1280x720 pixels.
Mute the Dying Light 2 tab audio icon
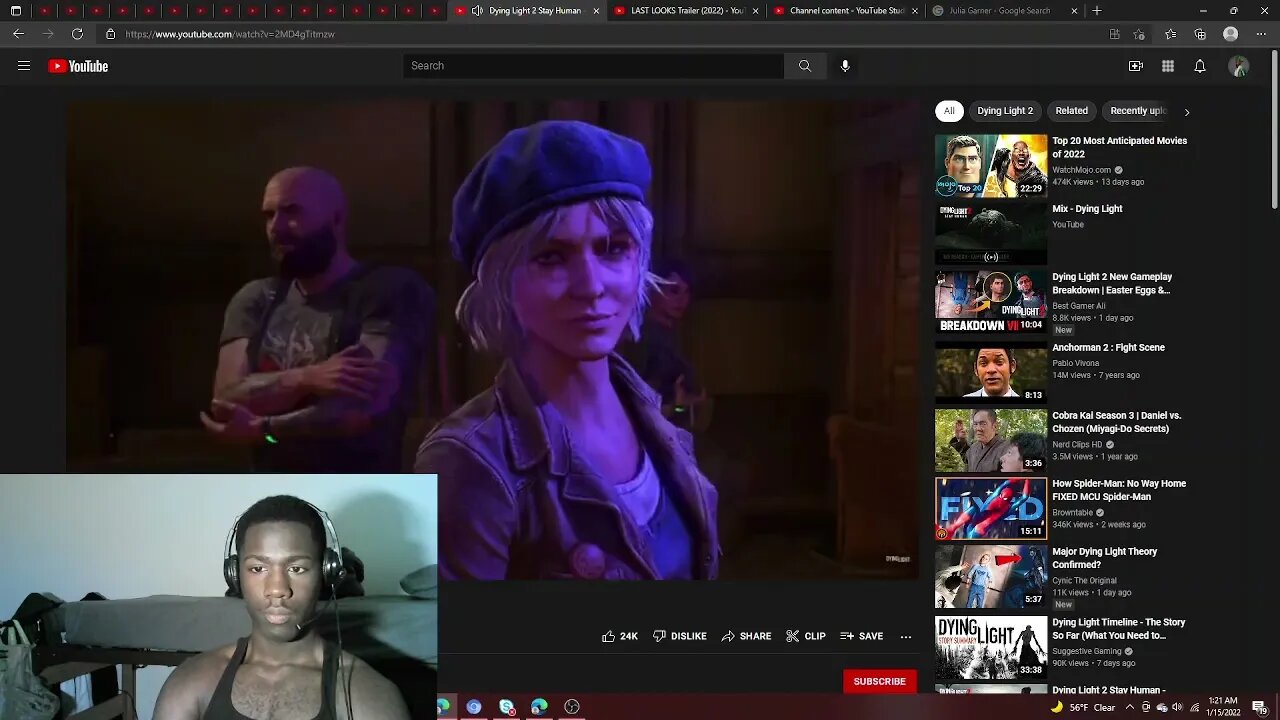(477, 11)
